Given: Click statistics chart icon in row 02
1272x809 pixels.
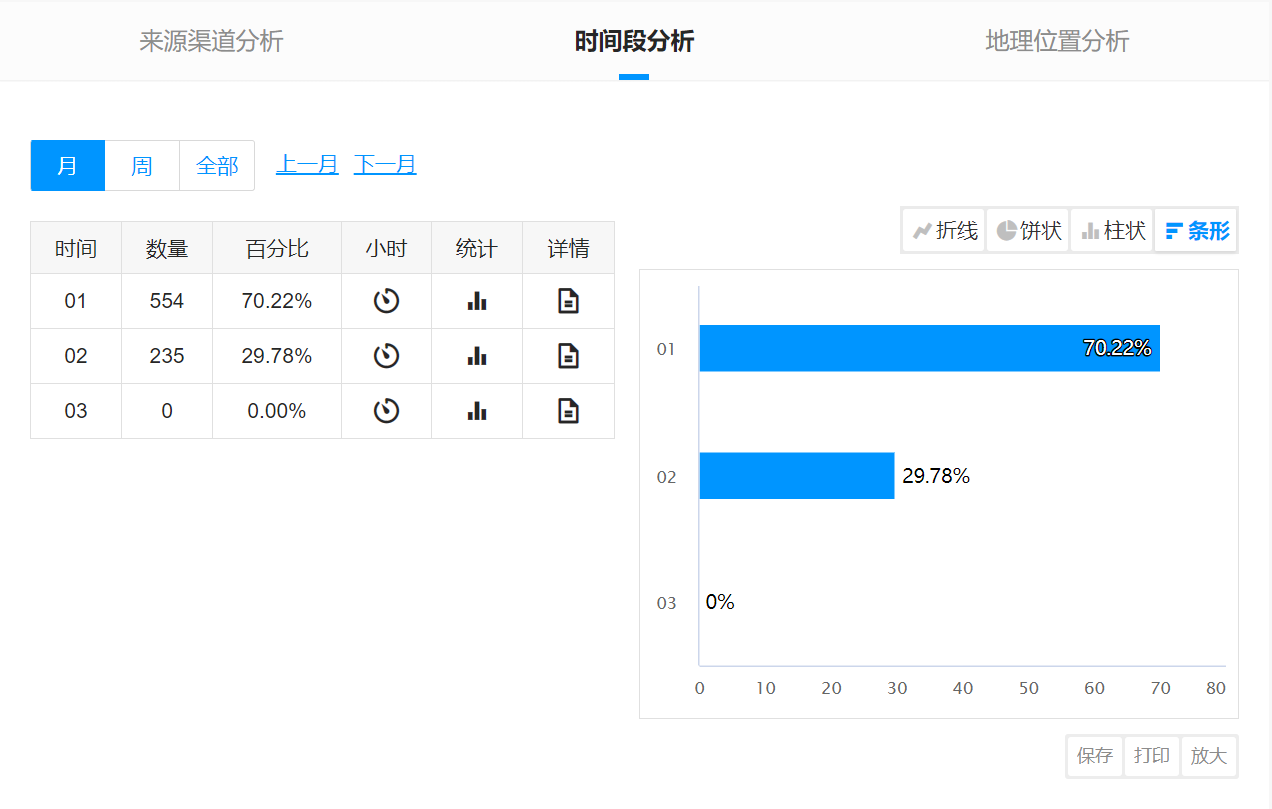Looking at the screenshot, I should [477, 356].
